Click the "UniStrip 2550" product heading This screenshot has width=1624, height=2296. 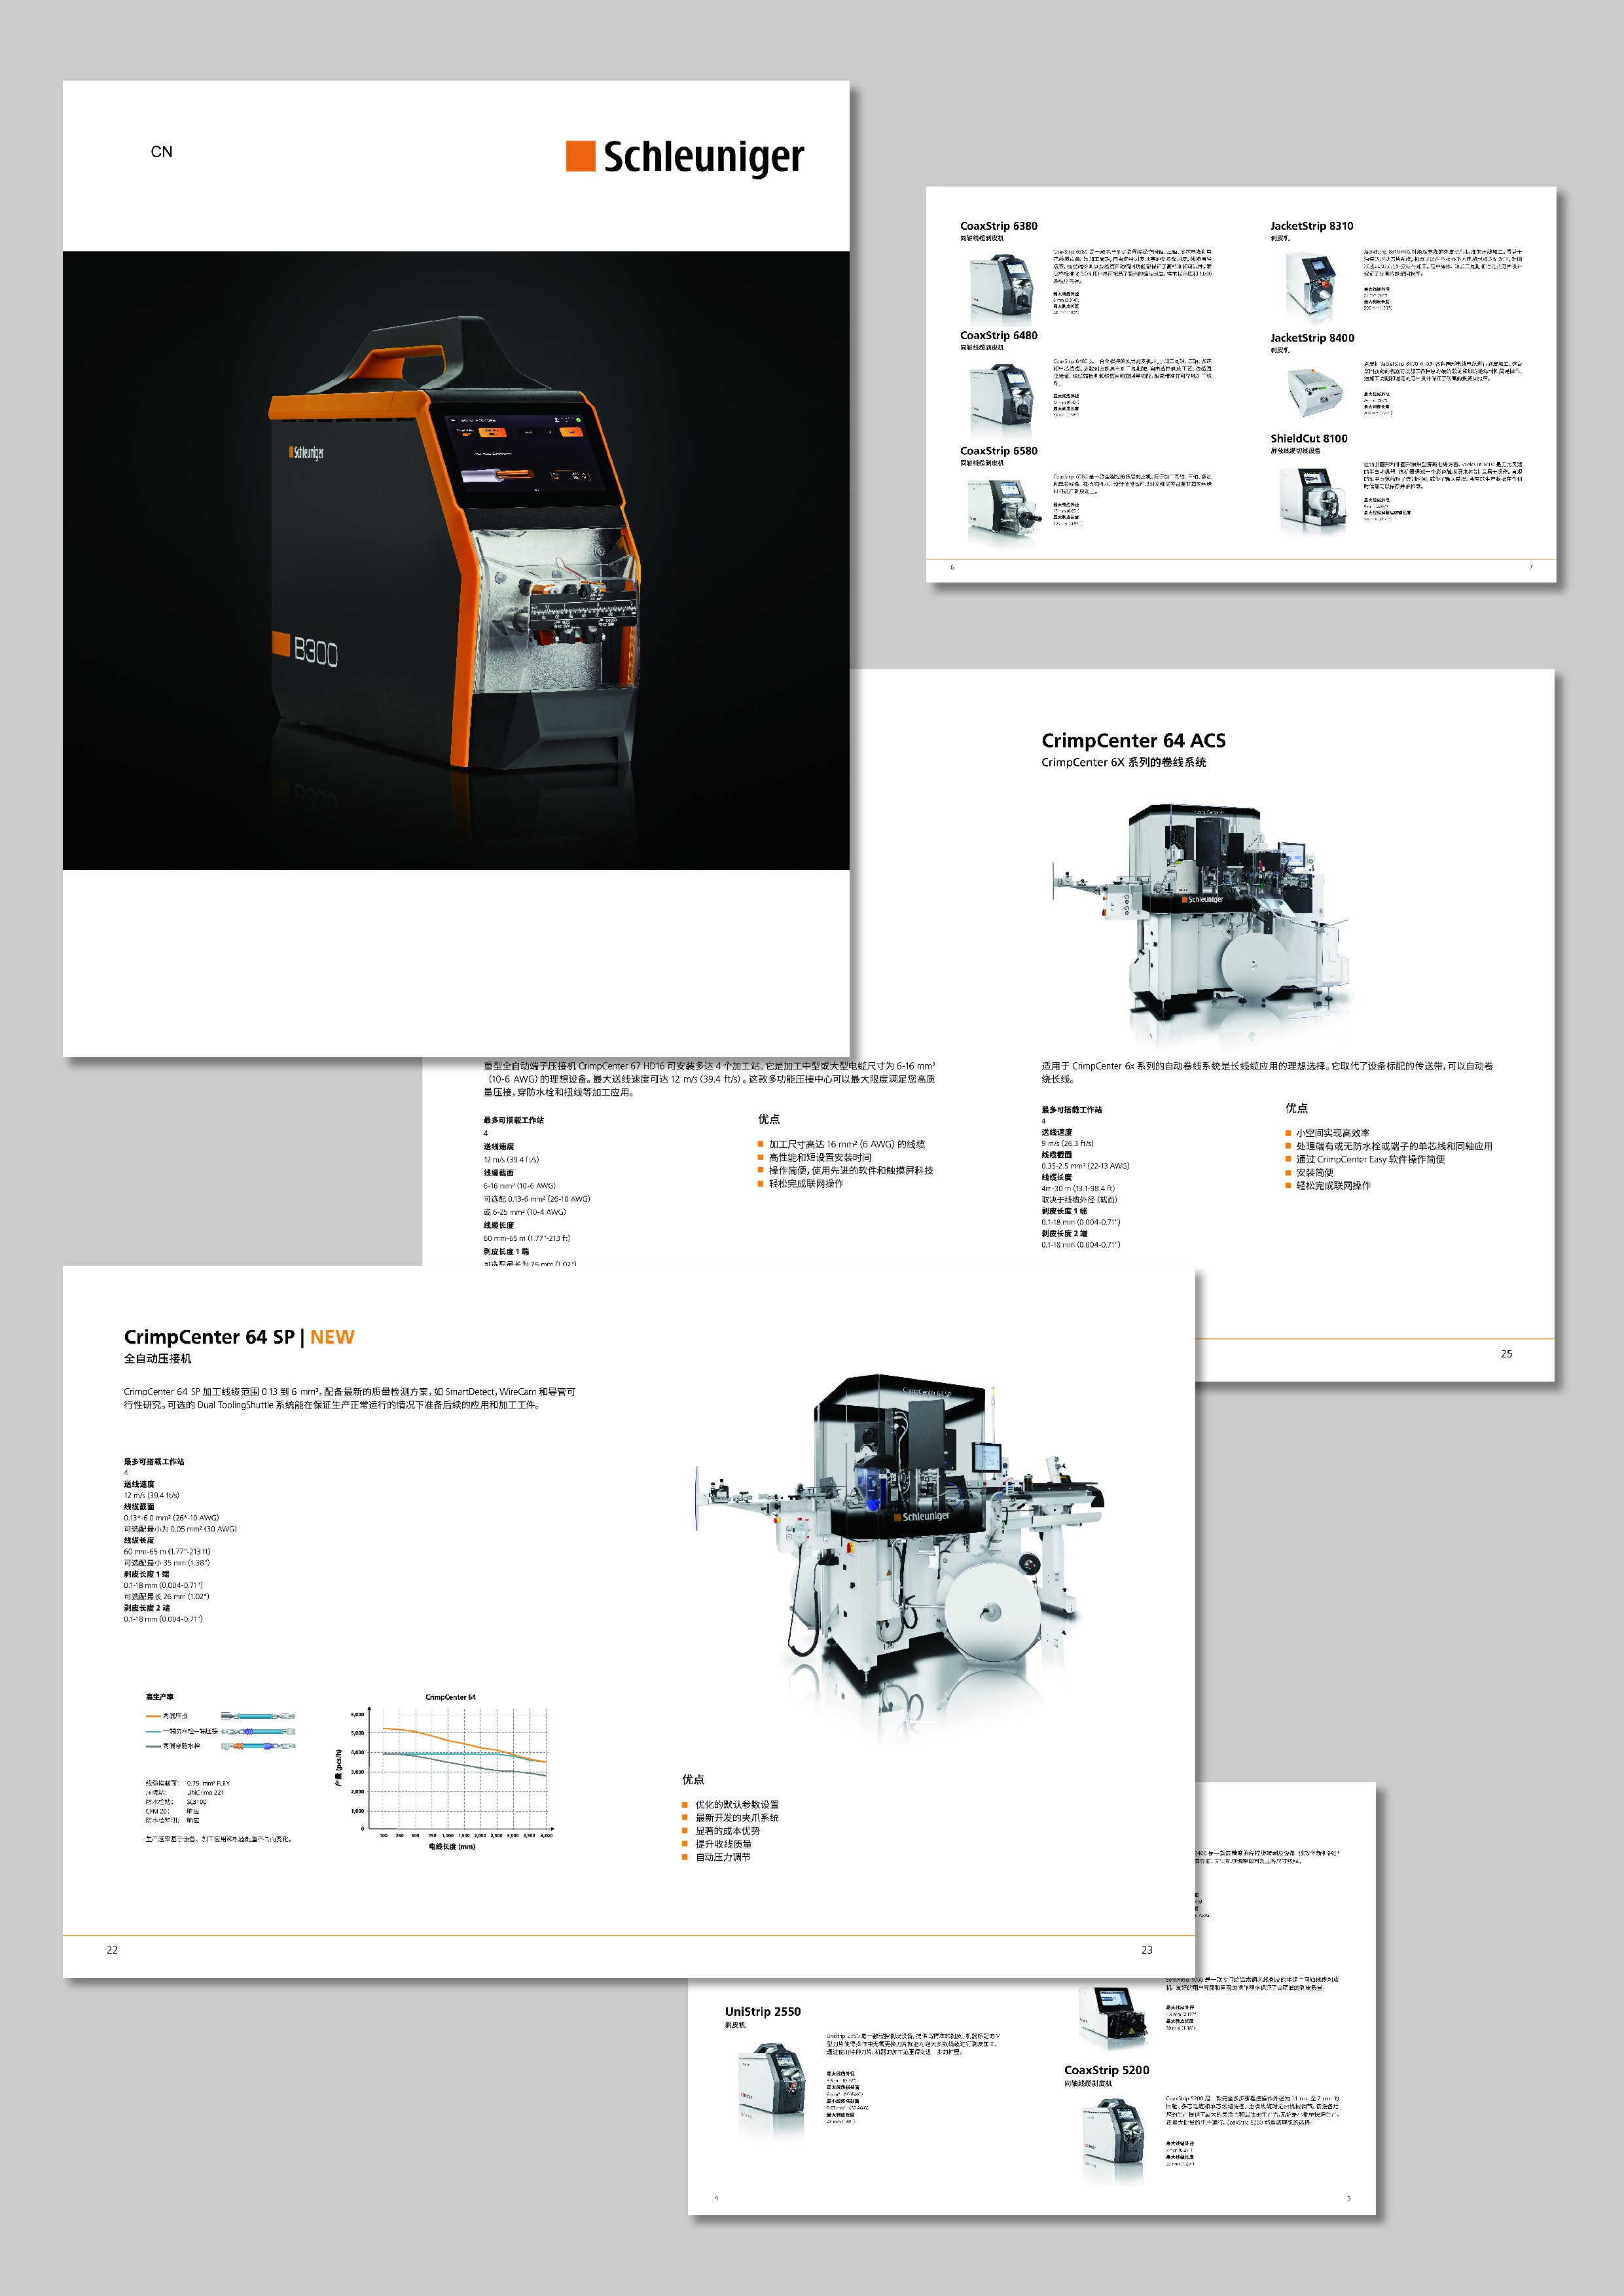click(762, 2012)
